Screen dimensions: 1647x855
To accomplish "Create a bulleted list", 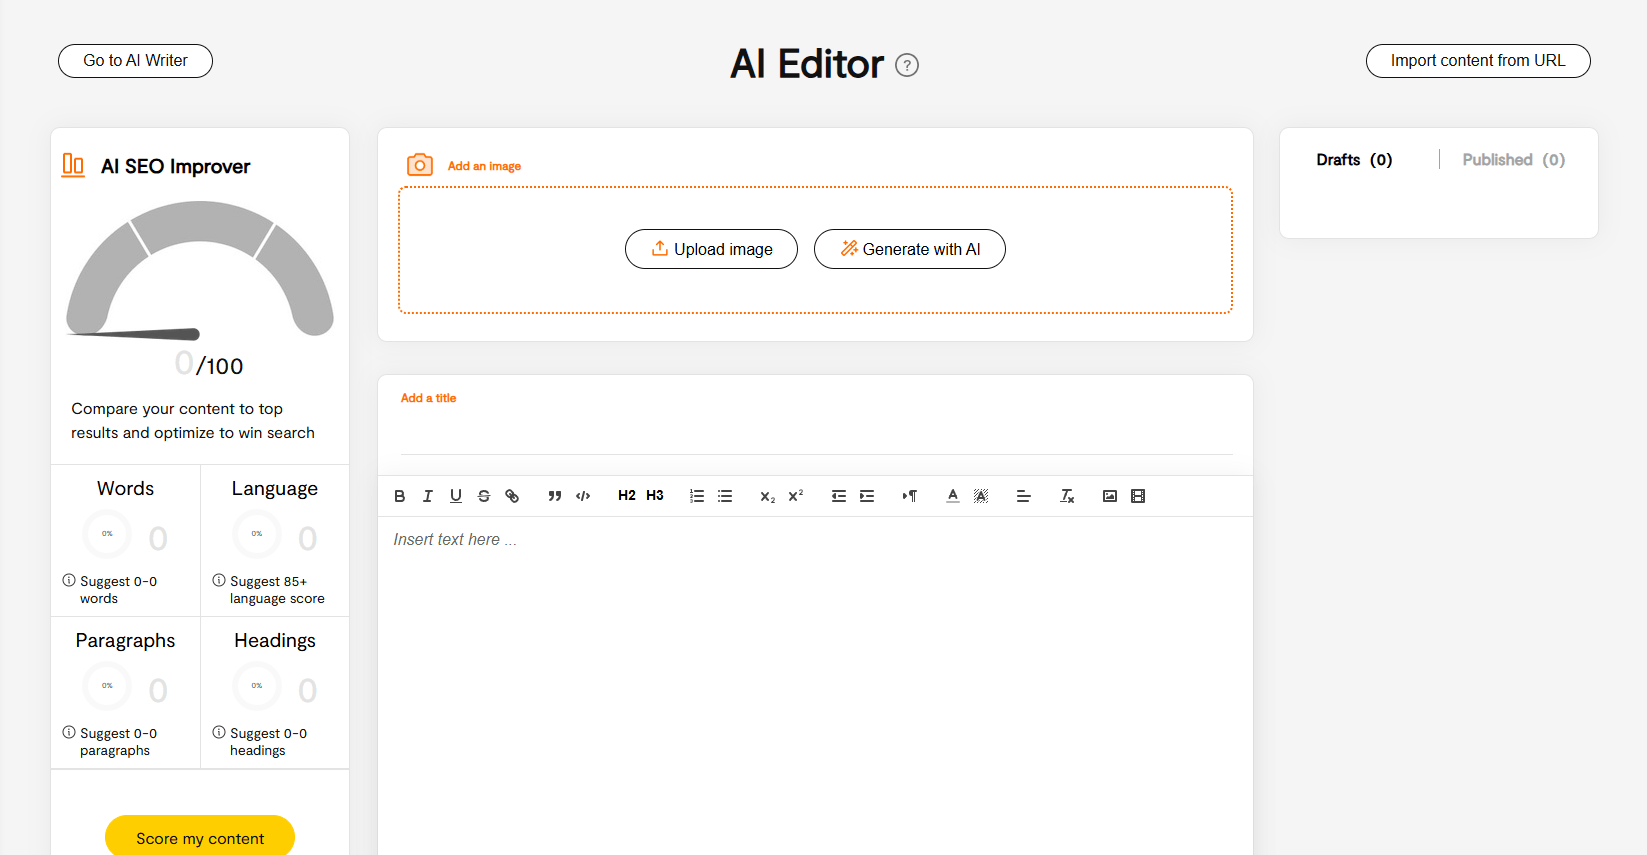I will click(725, 496).
